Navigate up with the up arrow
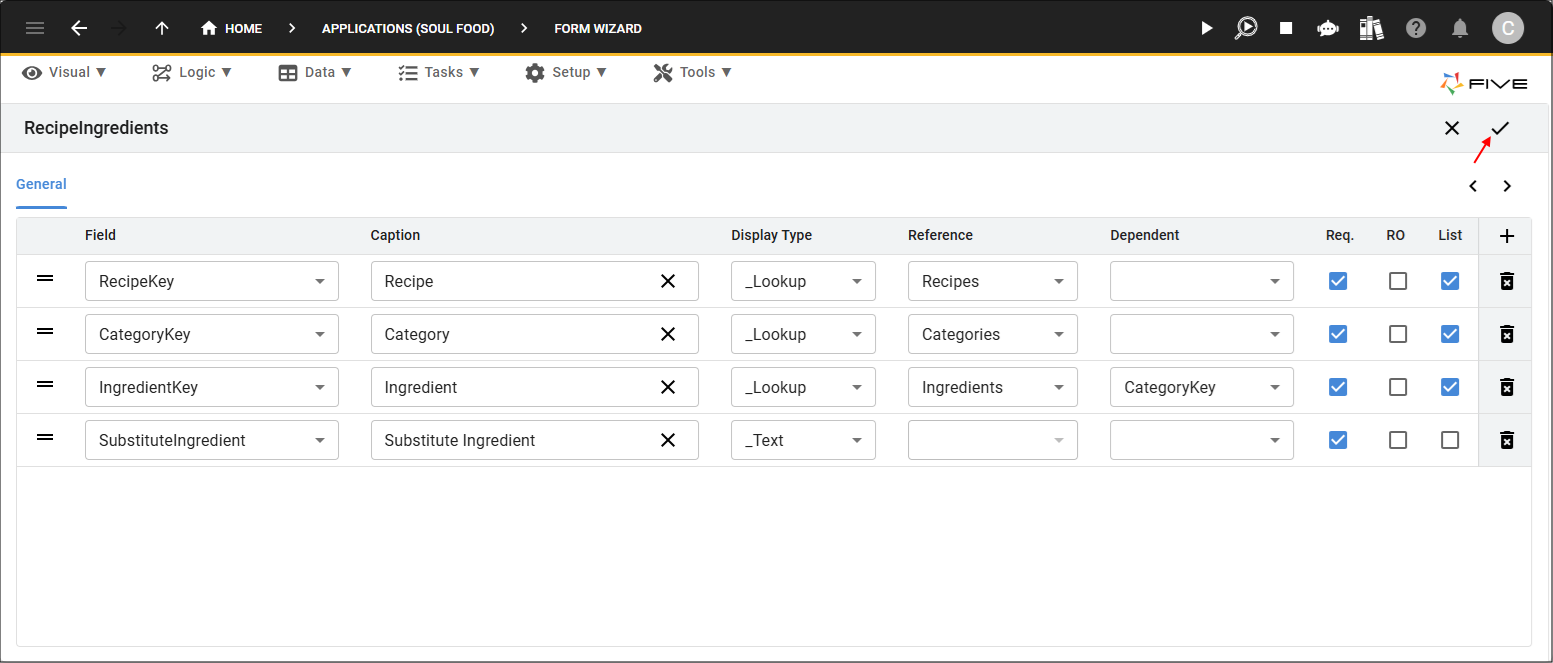This screenshot has width=1553, height=663. pyautogui.click(x=162, y=28)
